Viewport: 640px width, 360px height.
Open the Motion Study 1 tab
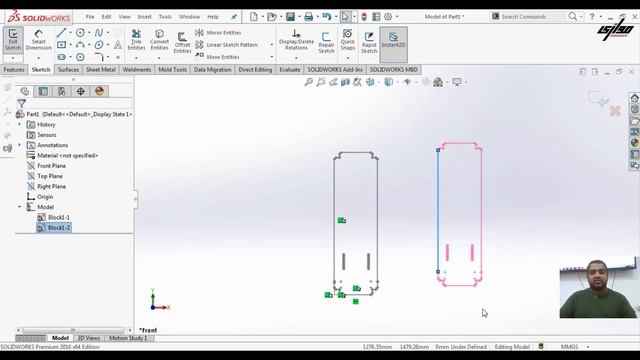[128, 338]
